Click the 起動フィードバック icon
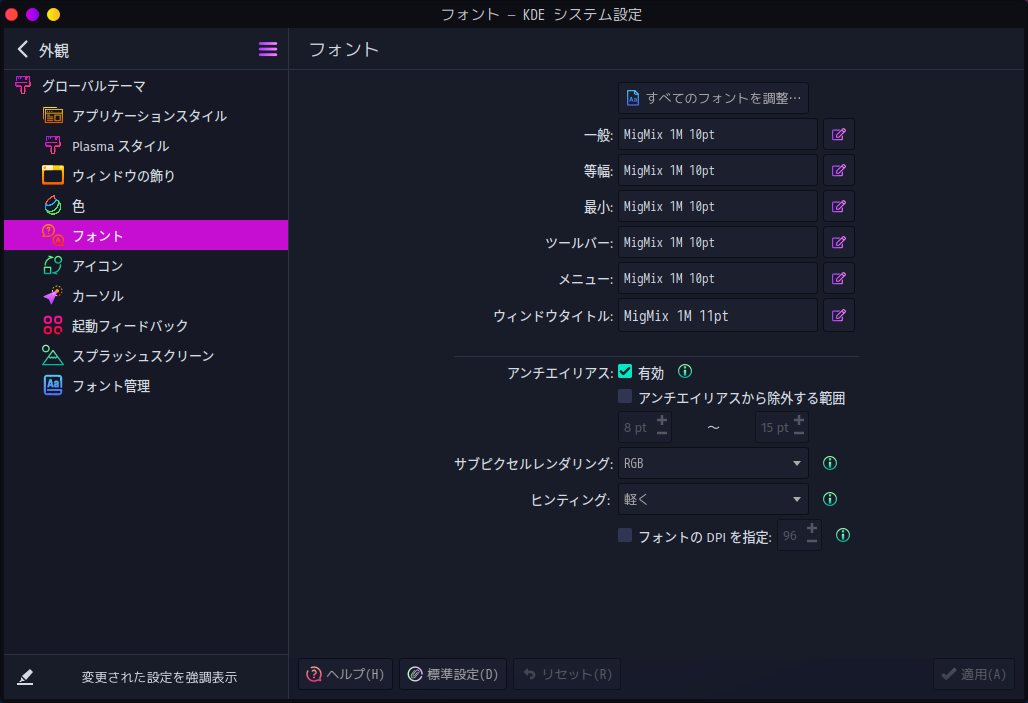Image resolution: width=1028 pixels, height=703 pixels. pyautogui.click(x=52, y=325)
